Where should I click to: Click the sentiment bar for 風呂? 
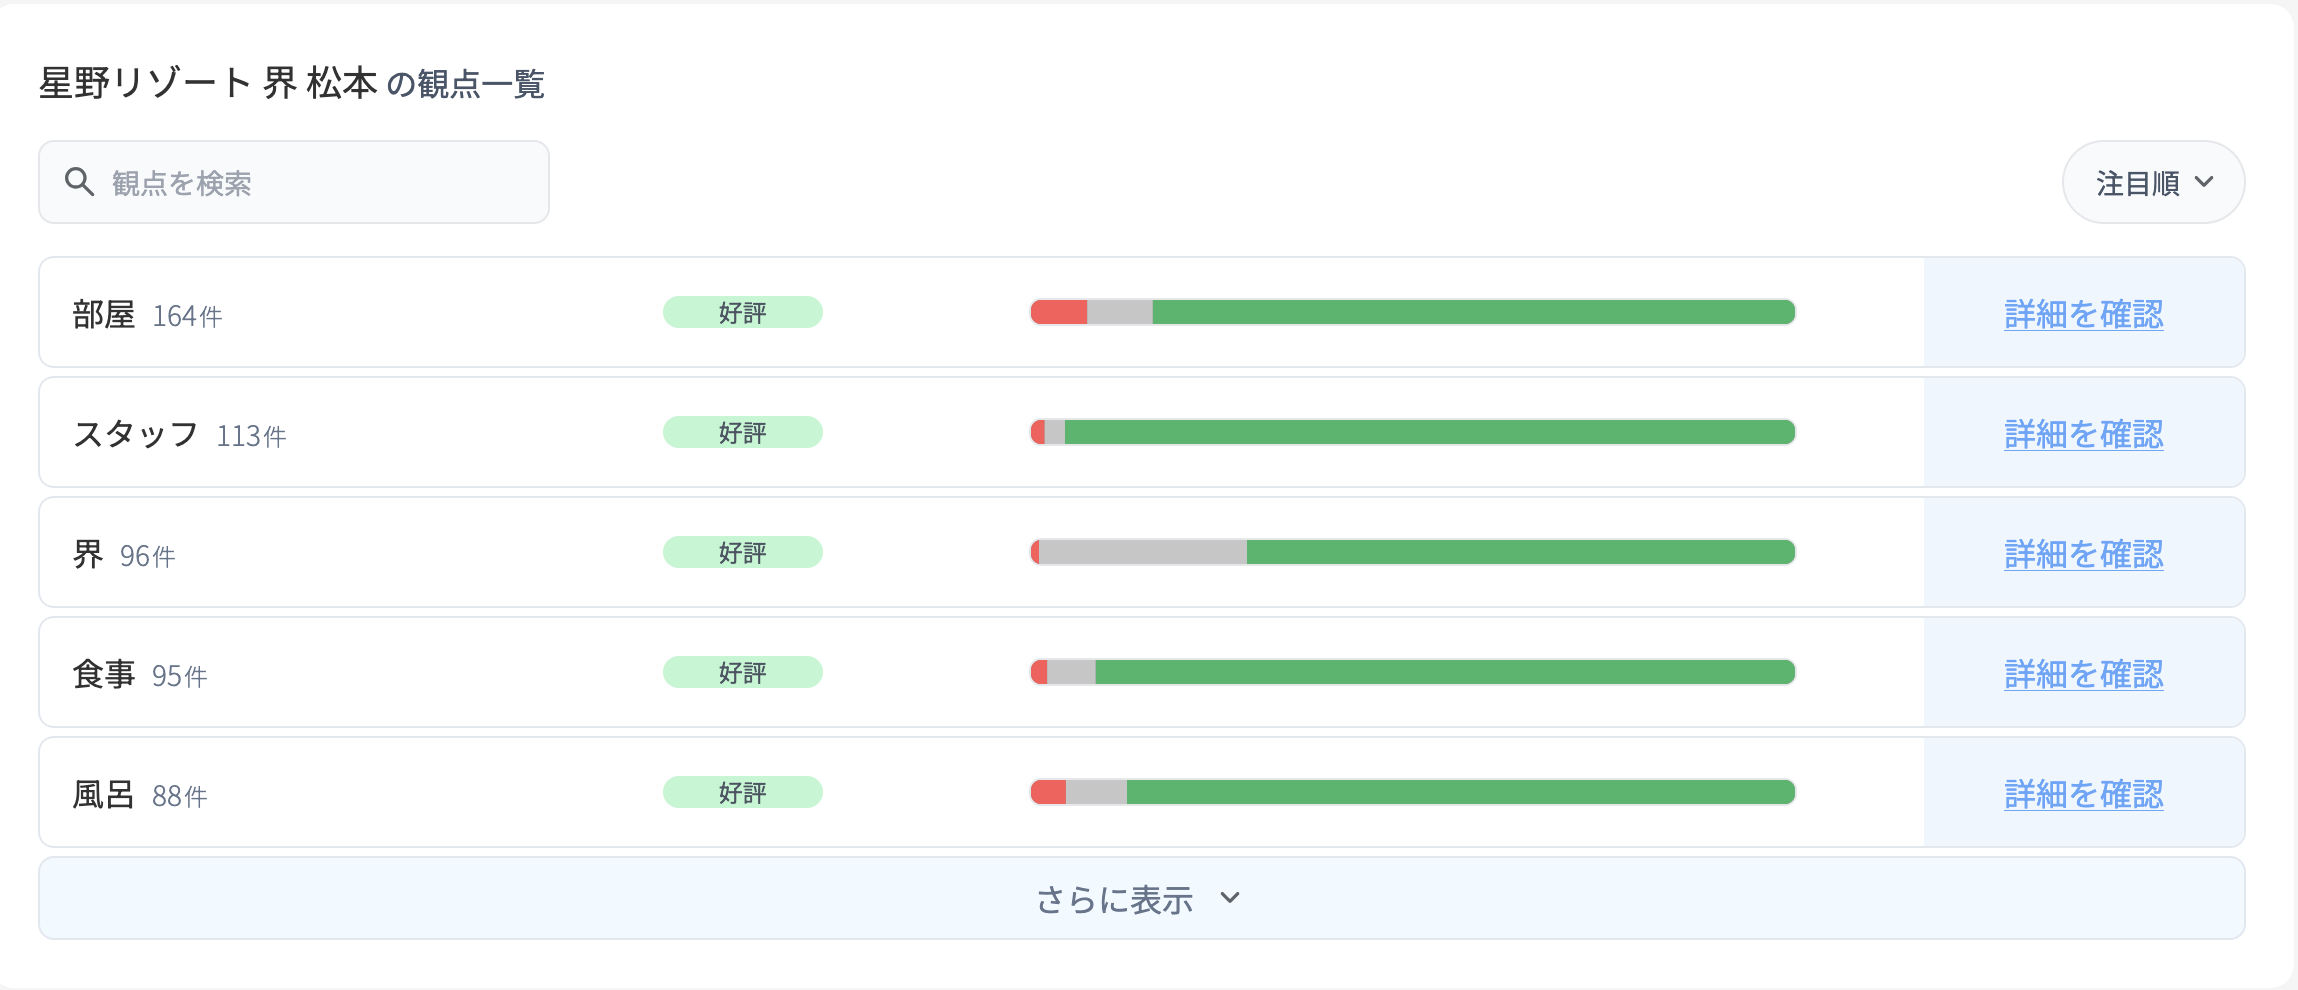pyautogui.click(x=1412, y=792)
